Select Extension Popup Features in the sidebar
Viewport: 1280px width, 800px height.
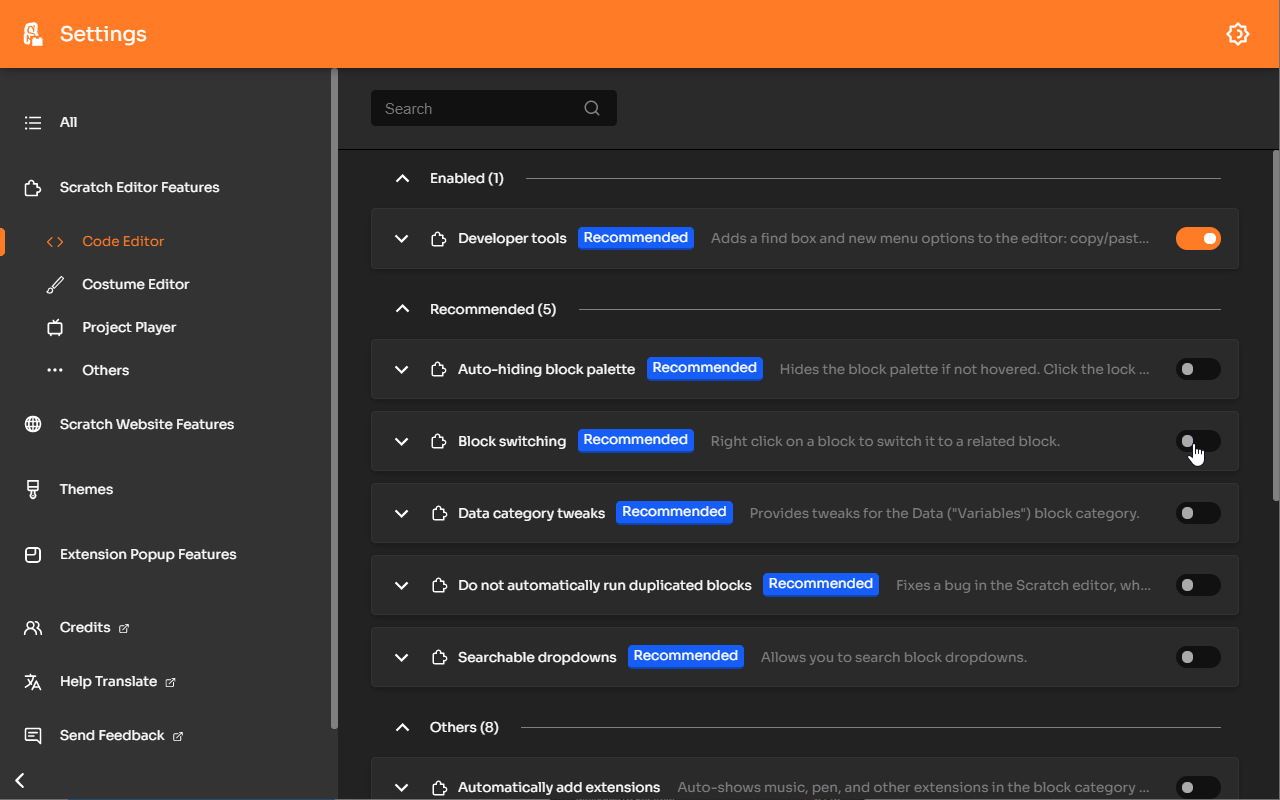(x=33, y=553)
